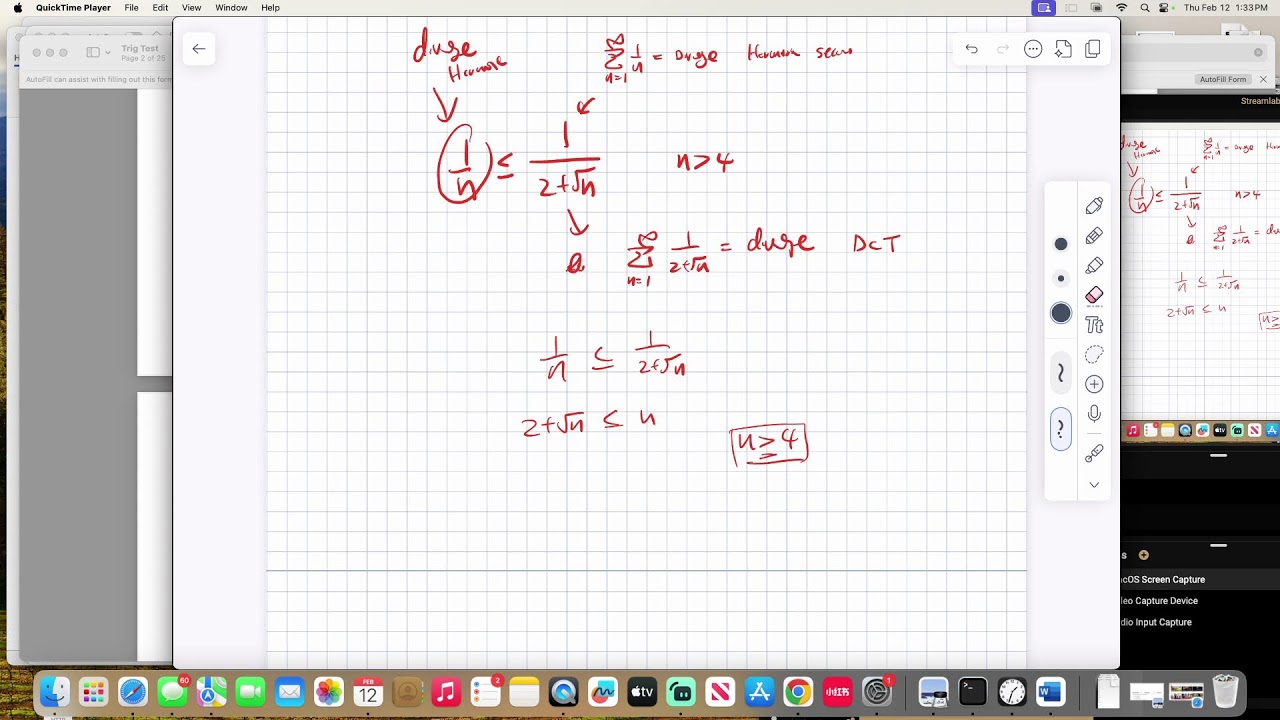Open Google Chrome from the Dock
1280x720 pixels.
798,692
